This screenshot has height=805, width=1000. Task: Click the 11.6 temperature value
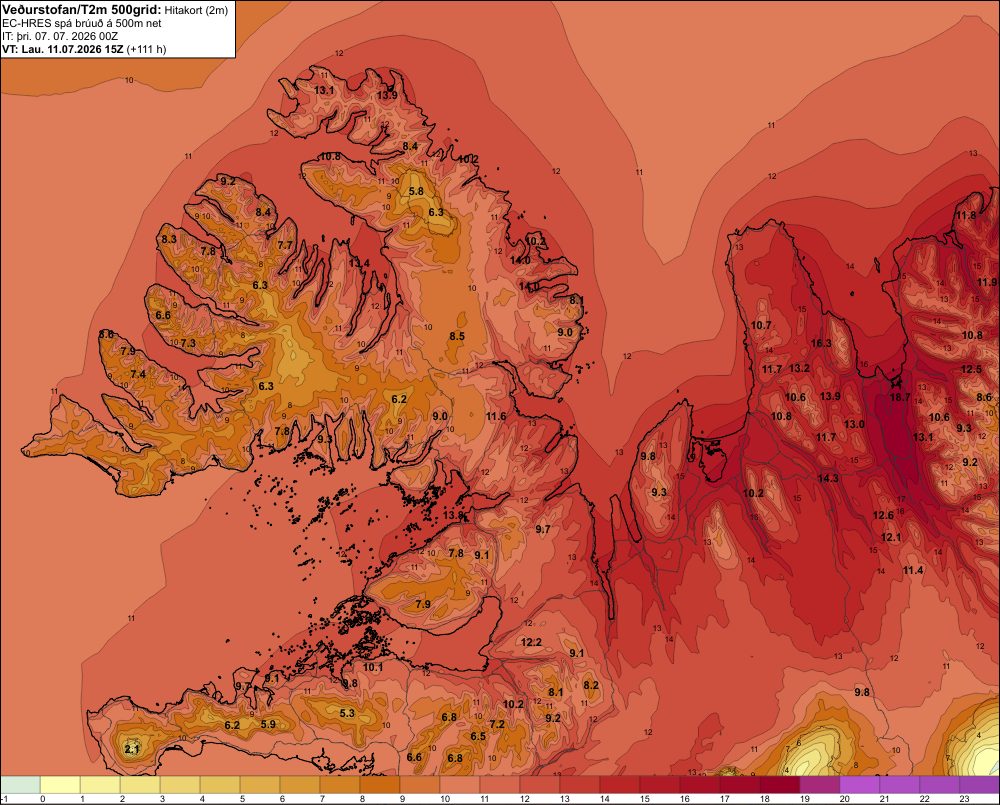pos(496,417)
